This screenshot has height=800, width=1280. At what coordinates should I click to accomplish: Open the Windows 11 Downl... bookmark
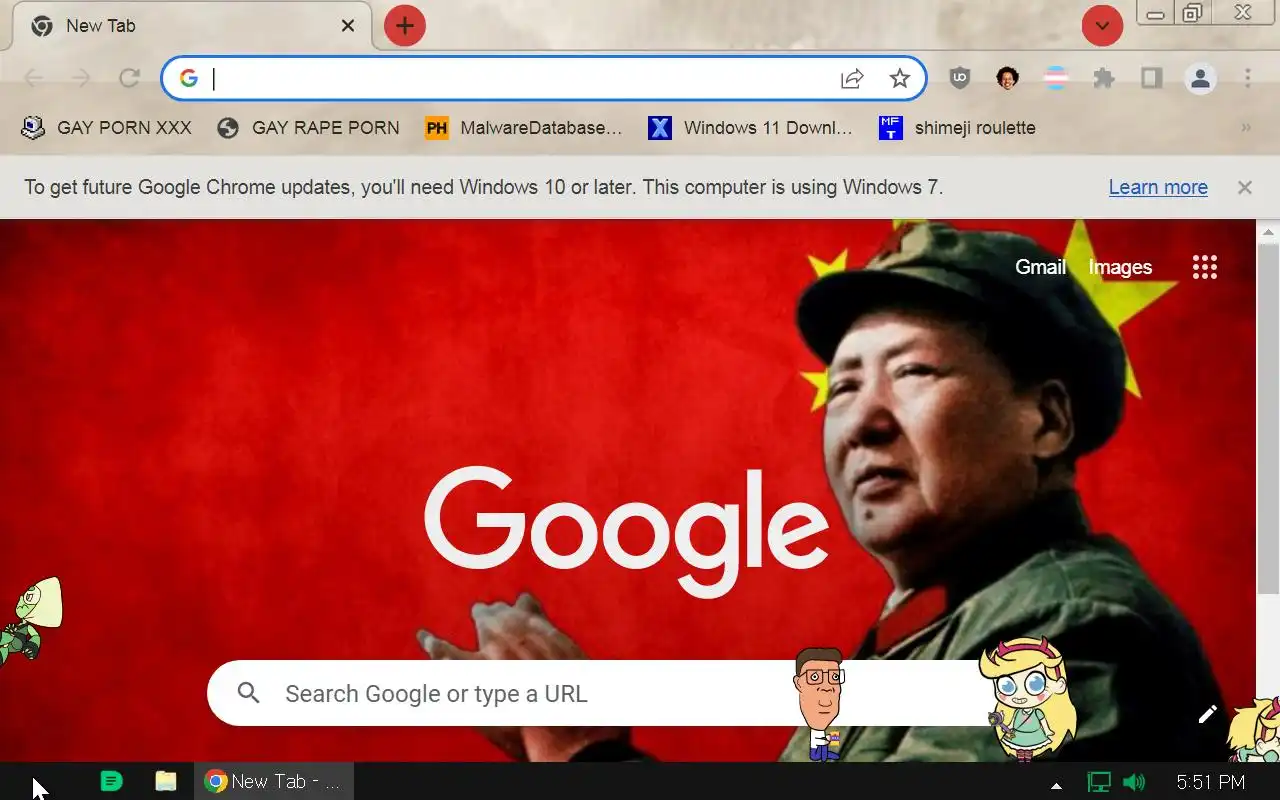tap(750, 128)
